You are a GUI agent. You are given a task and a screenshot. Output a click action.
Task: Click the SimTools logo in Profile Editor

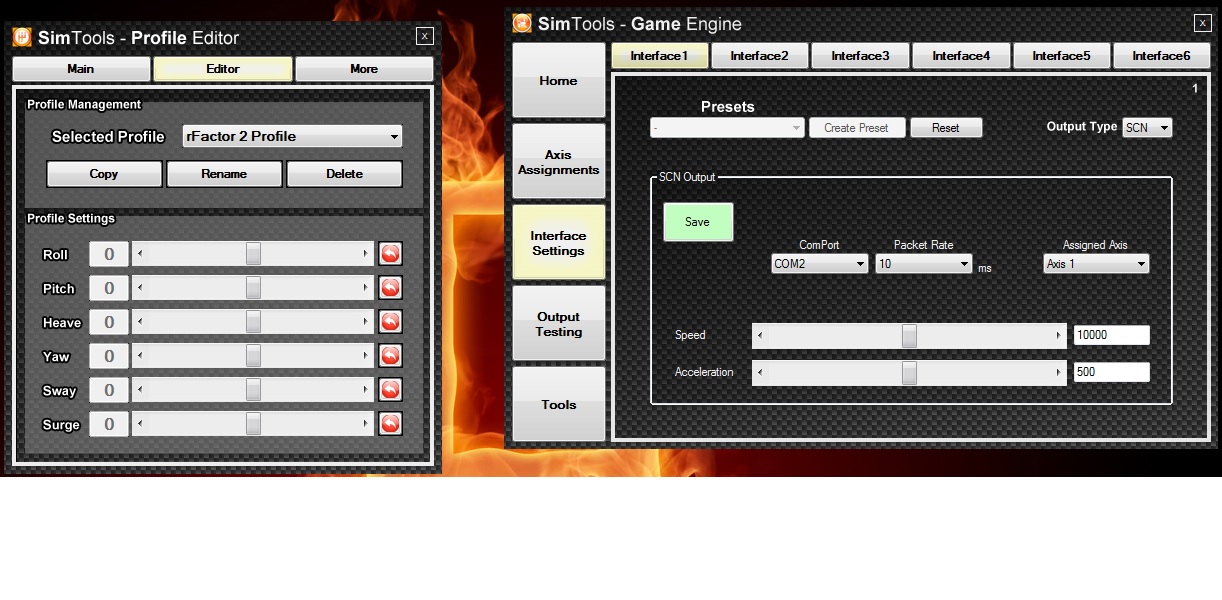[22, 38]
